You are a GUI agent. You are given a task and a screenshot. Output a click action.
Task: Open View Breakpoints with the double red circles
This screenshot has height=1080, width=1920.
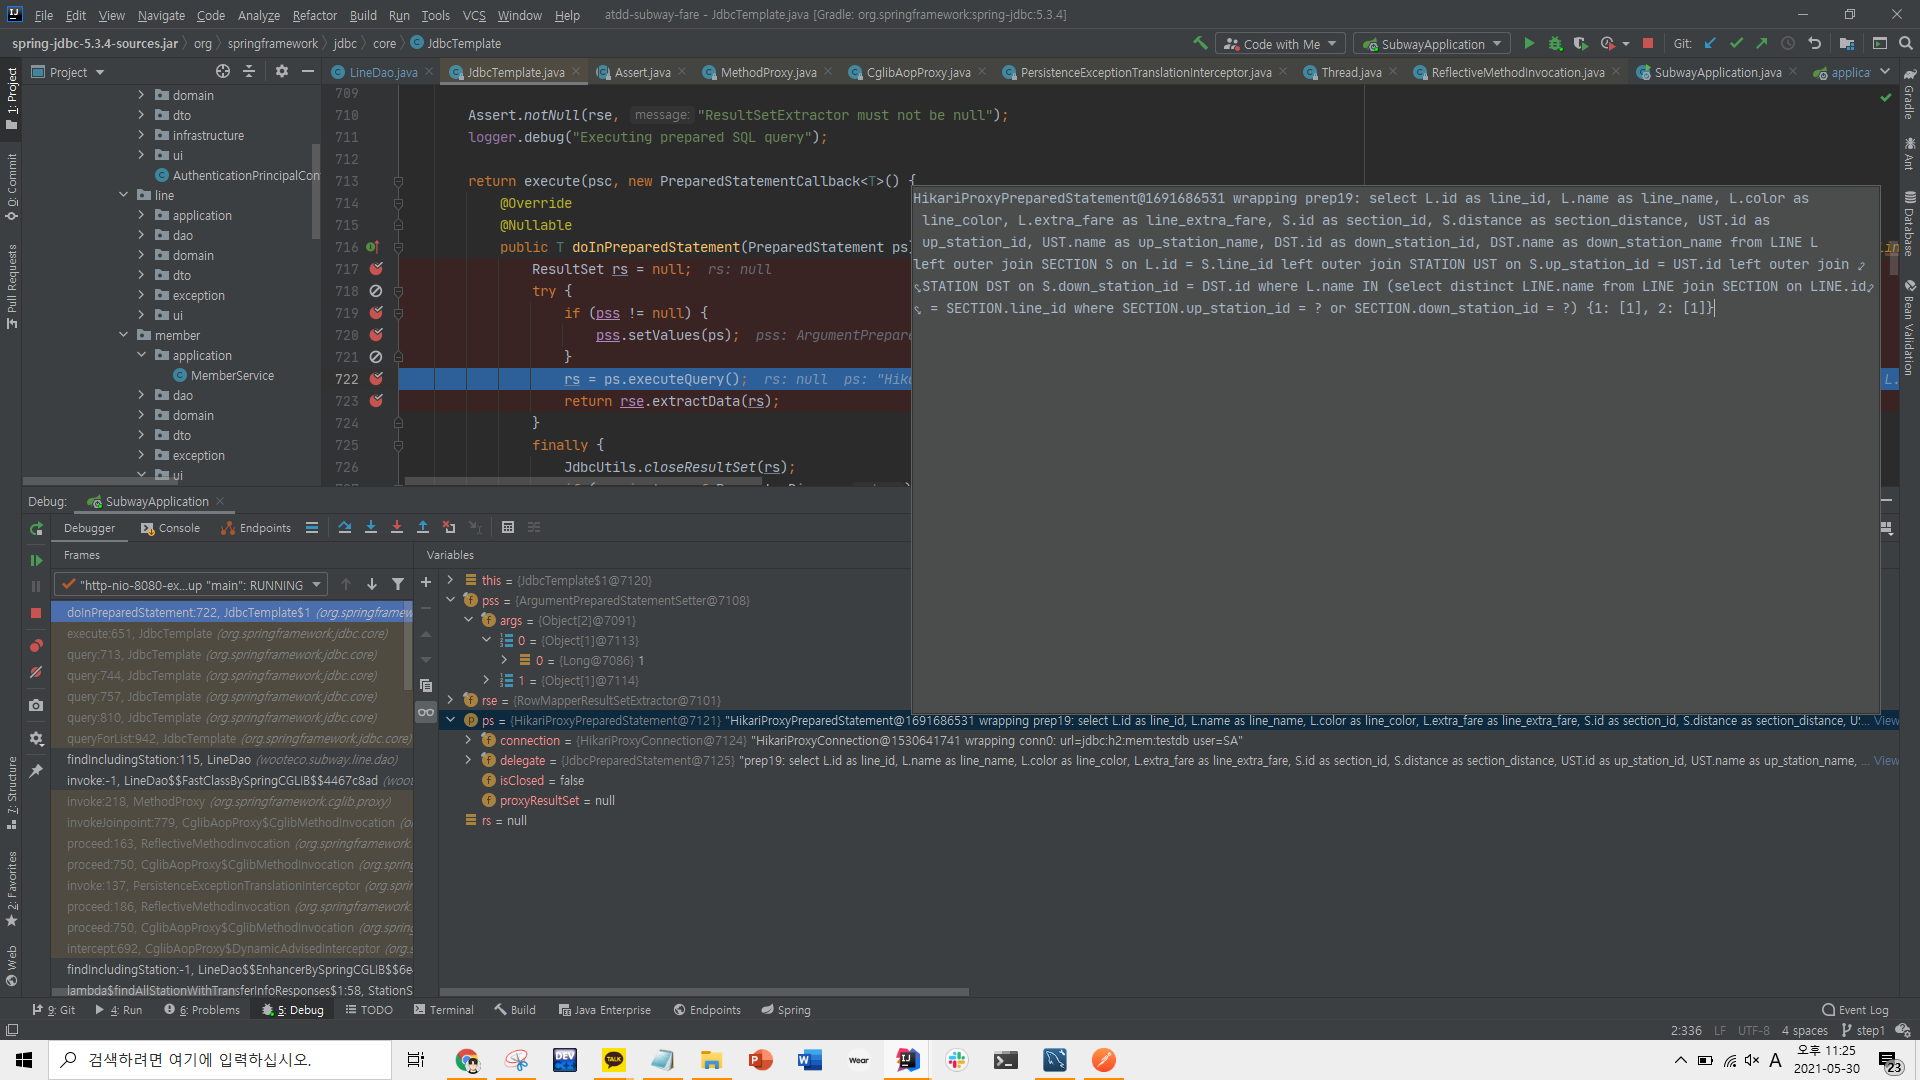click(36, 646)
